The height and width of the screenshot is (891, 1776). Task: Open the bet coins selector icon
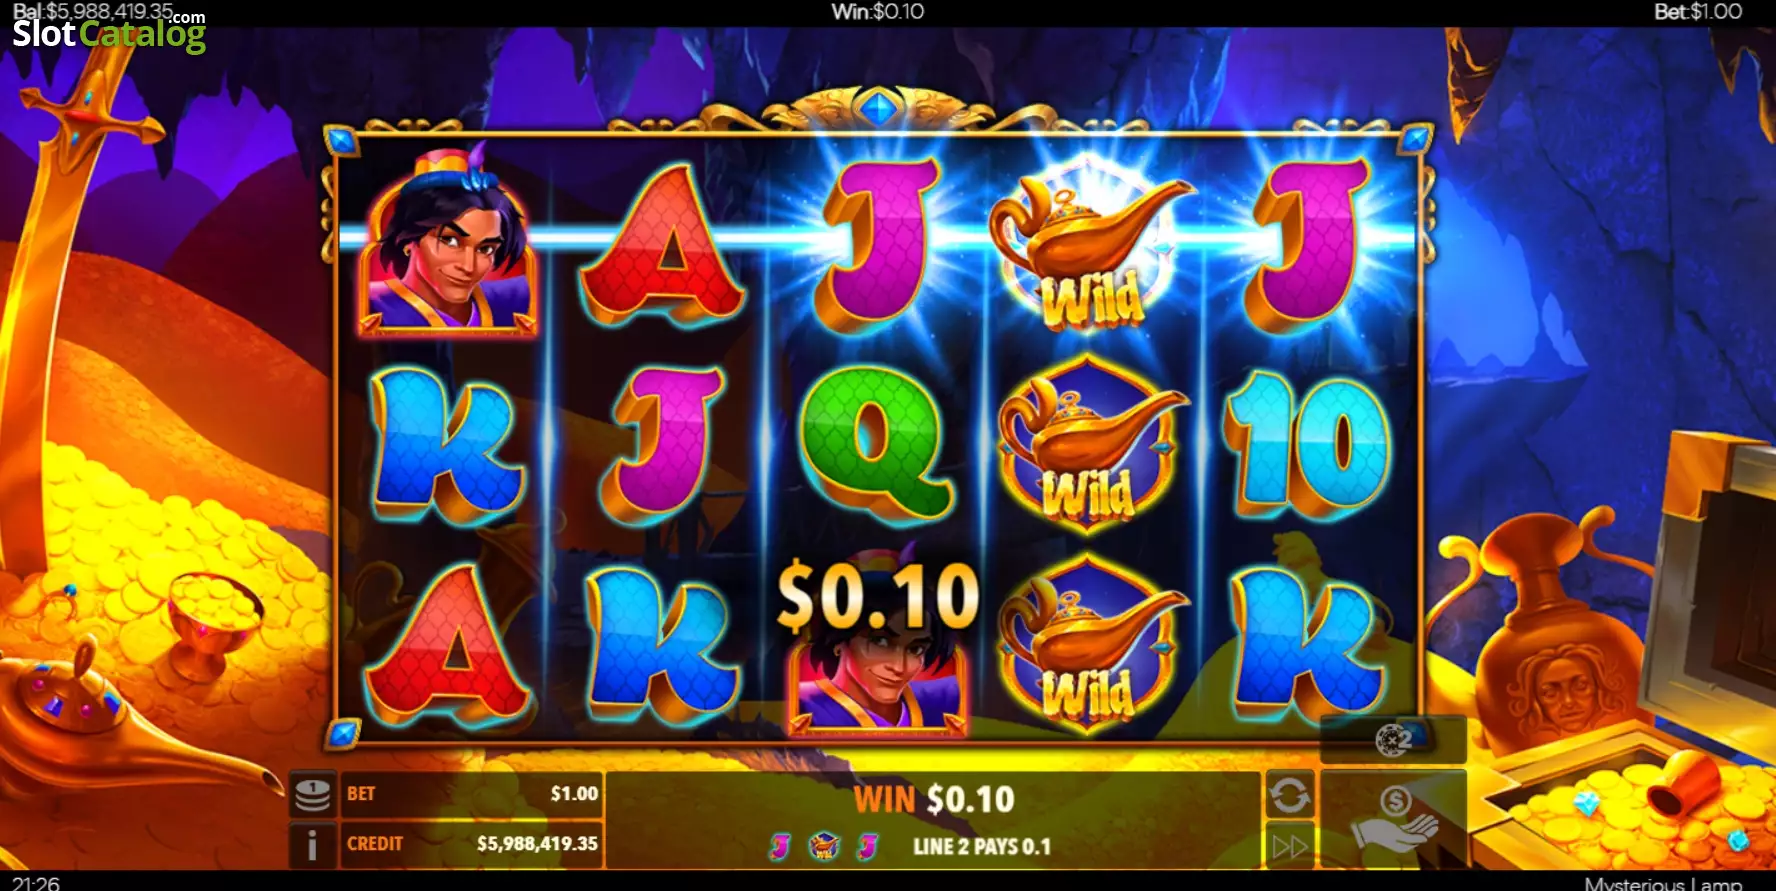312,795
